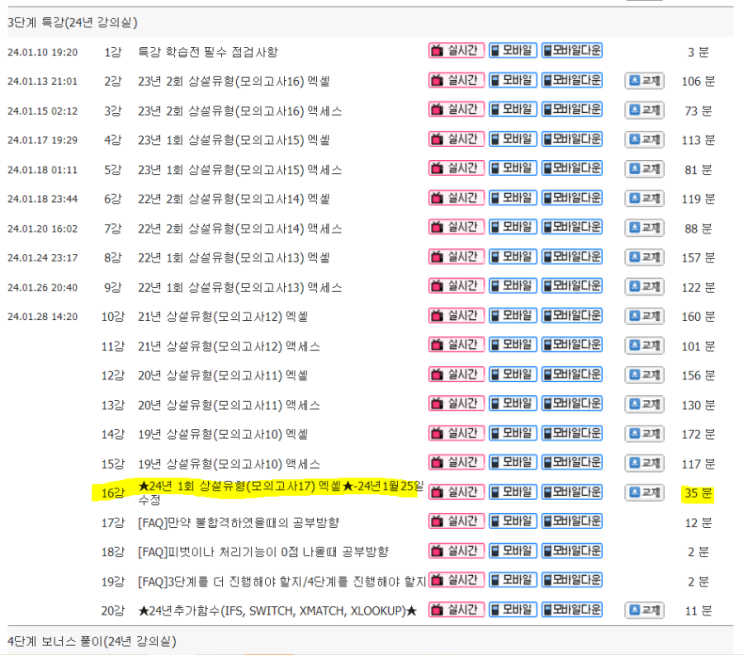Play 실시간 for lecture 5강

456,168
